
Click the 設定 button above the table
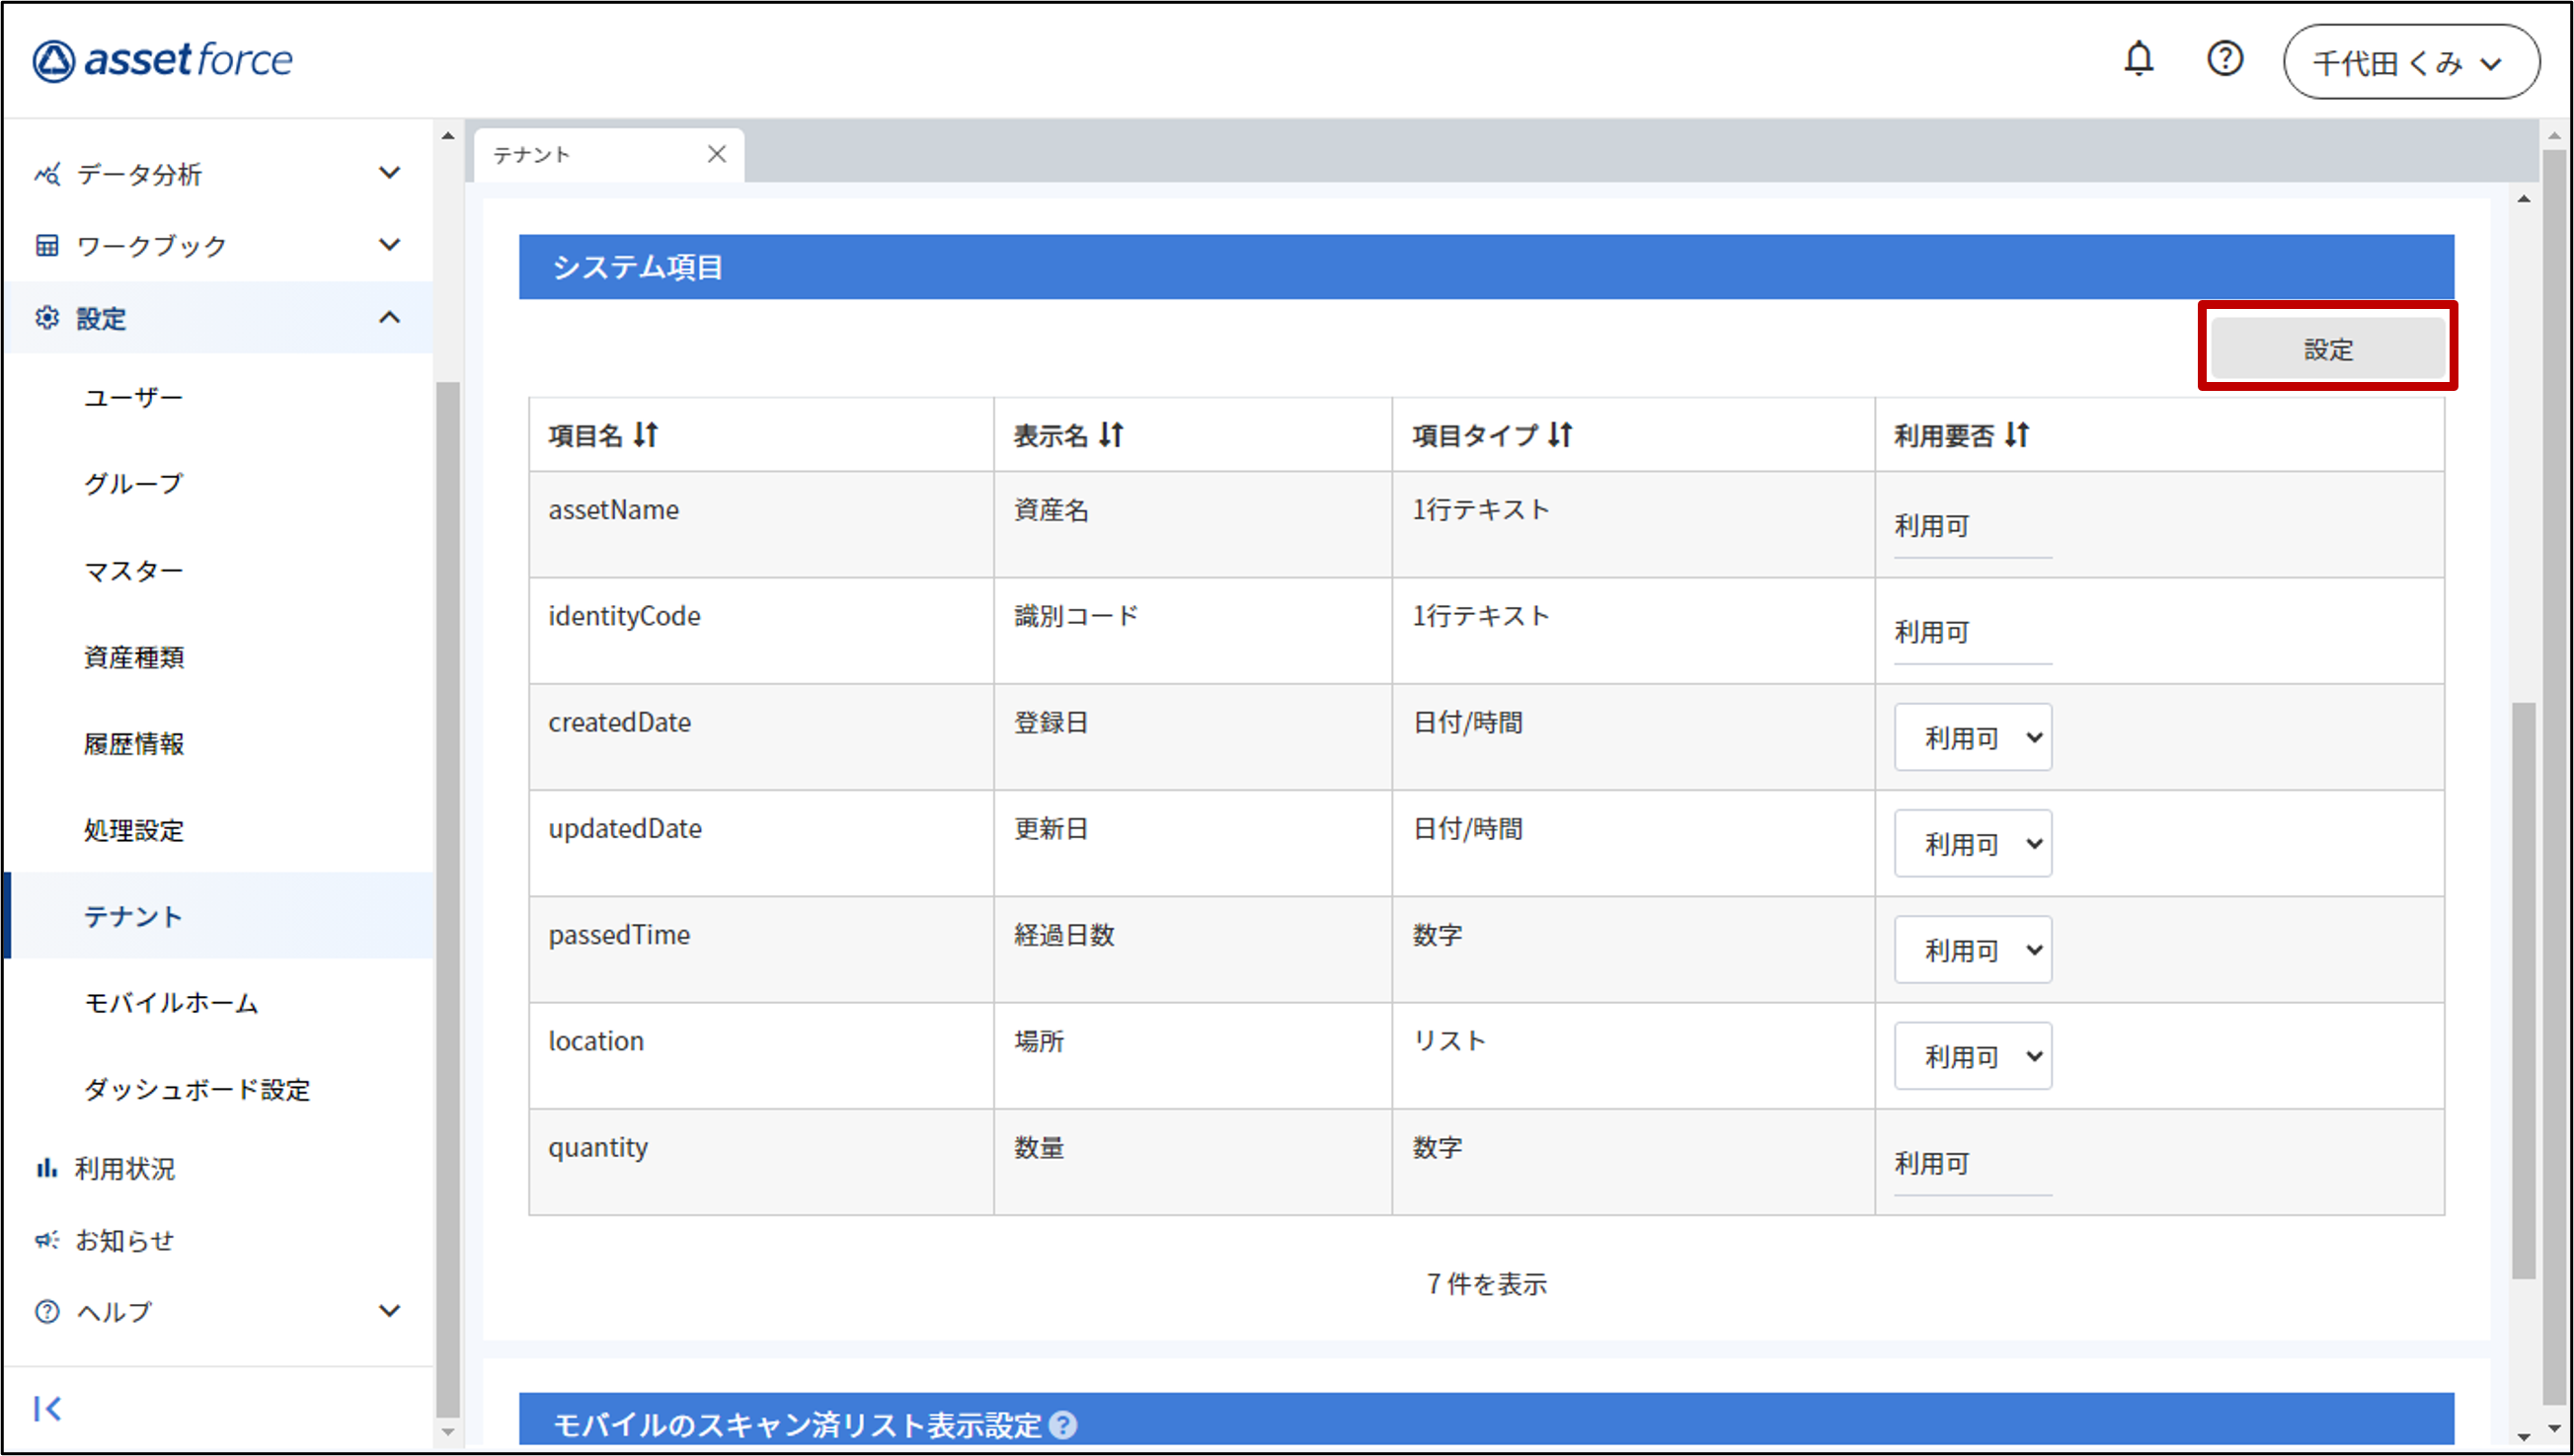pos(2327,349)
